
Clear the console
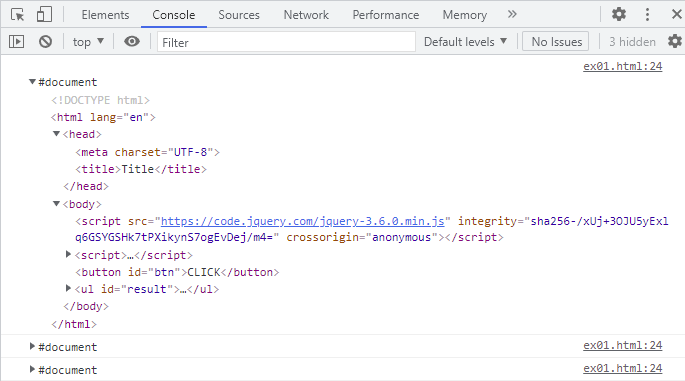[45, 42]
